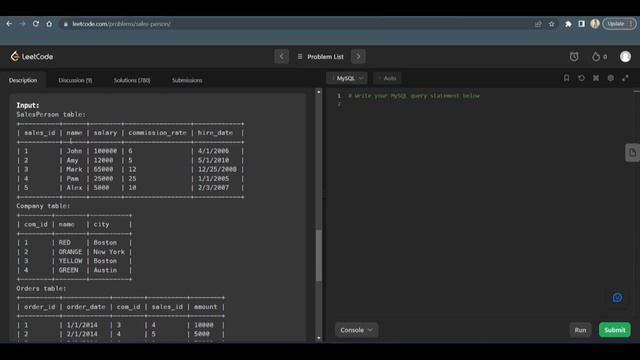Click scrollbar up arrow in description
The image size is (640, 360).
click(x=319, y=92)
